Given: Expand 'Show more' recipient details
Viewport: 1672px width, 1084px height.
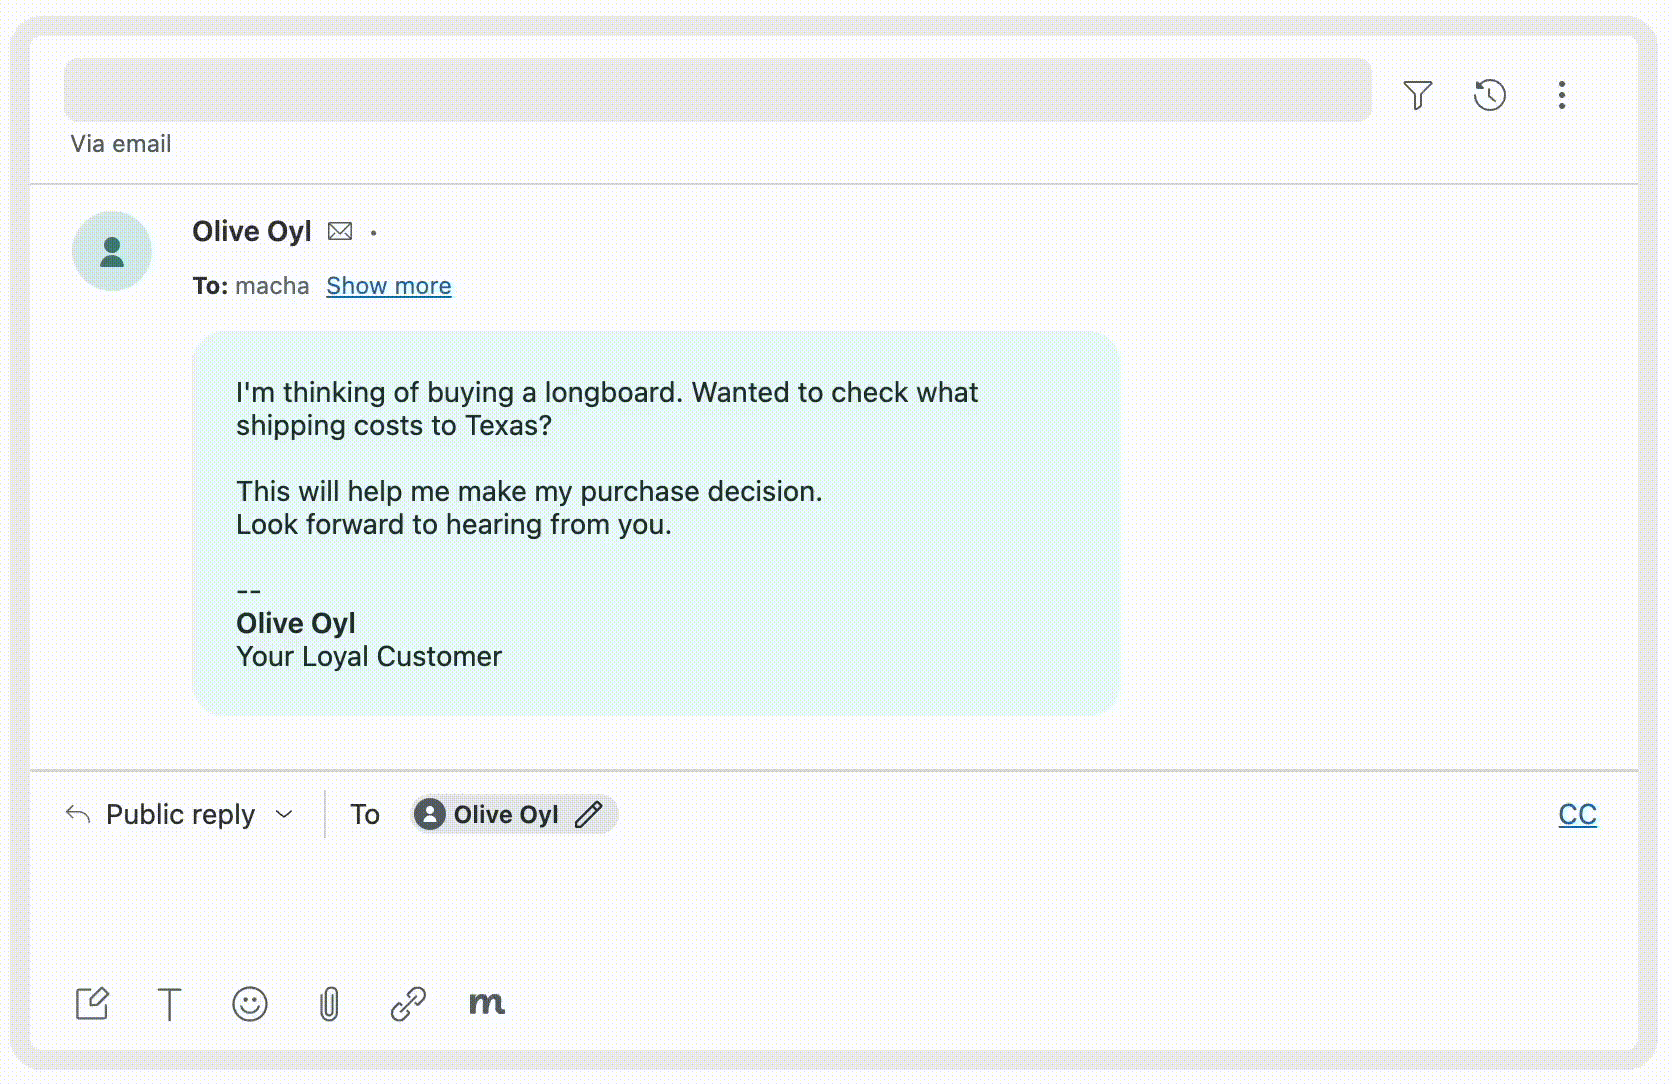Looking at the screenshot, I should [388, 285].
